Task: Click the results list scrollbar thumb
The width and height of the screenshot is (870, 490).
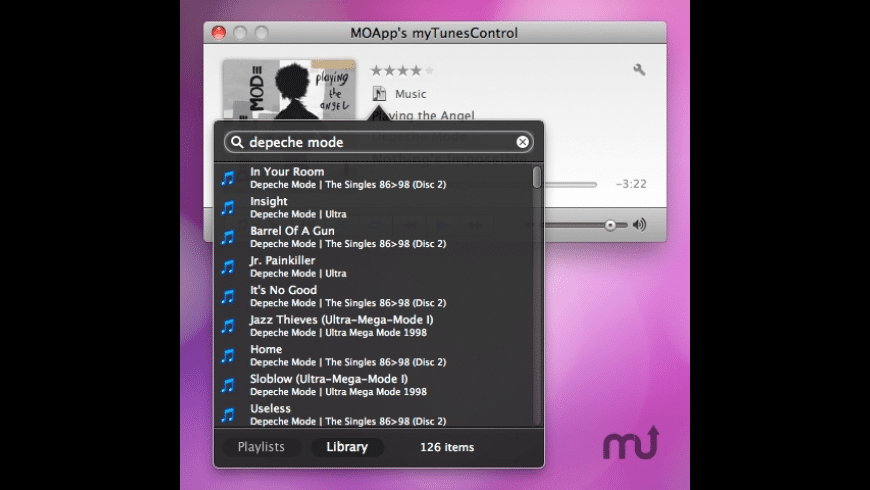Action: tap(537, 177)
